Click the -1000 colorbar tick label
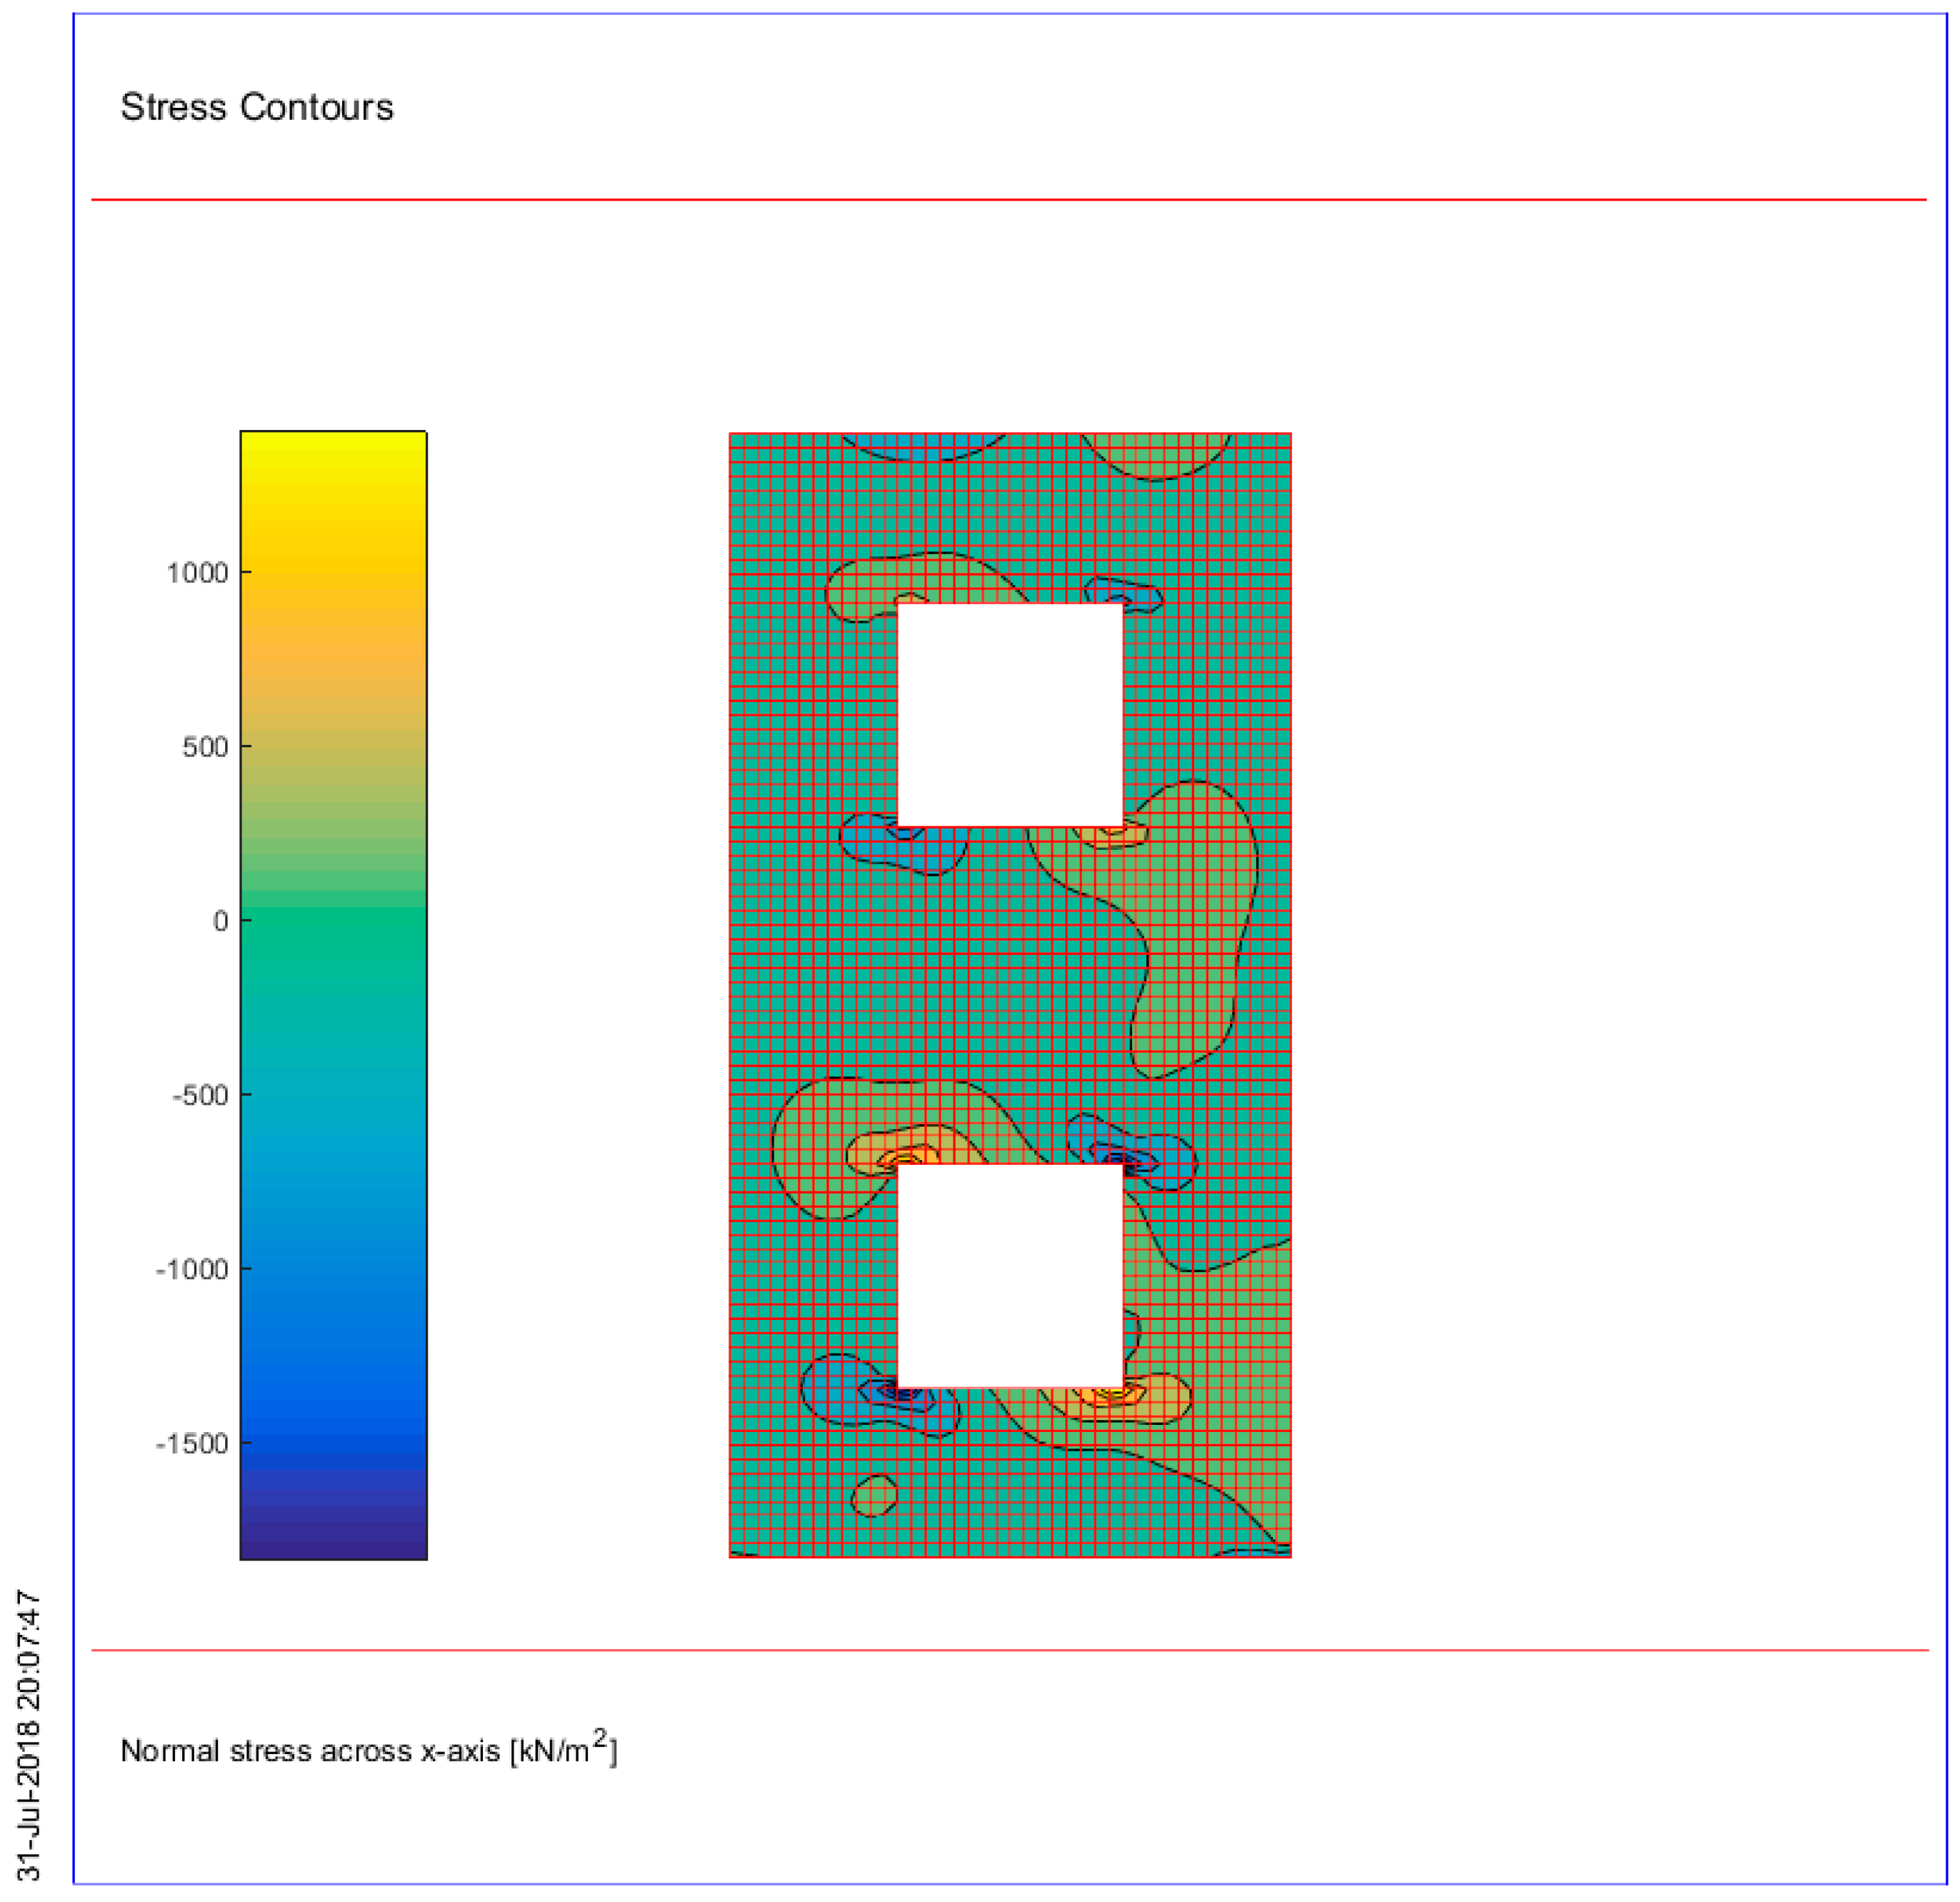 coord(192,1269)
